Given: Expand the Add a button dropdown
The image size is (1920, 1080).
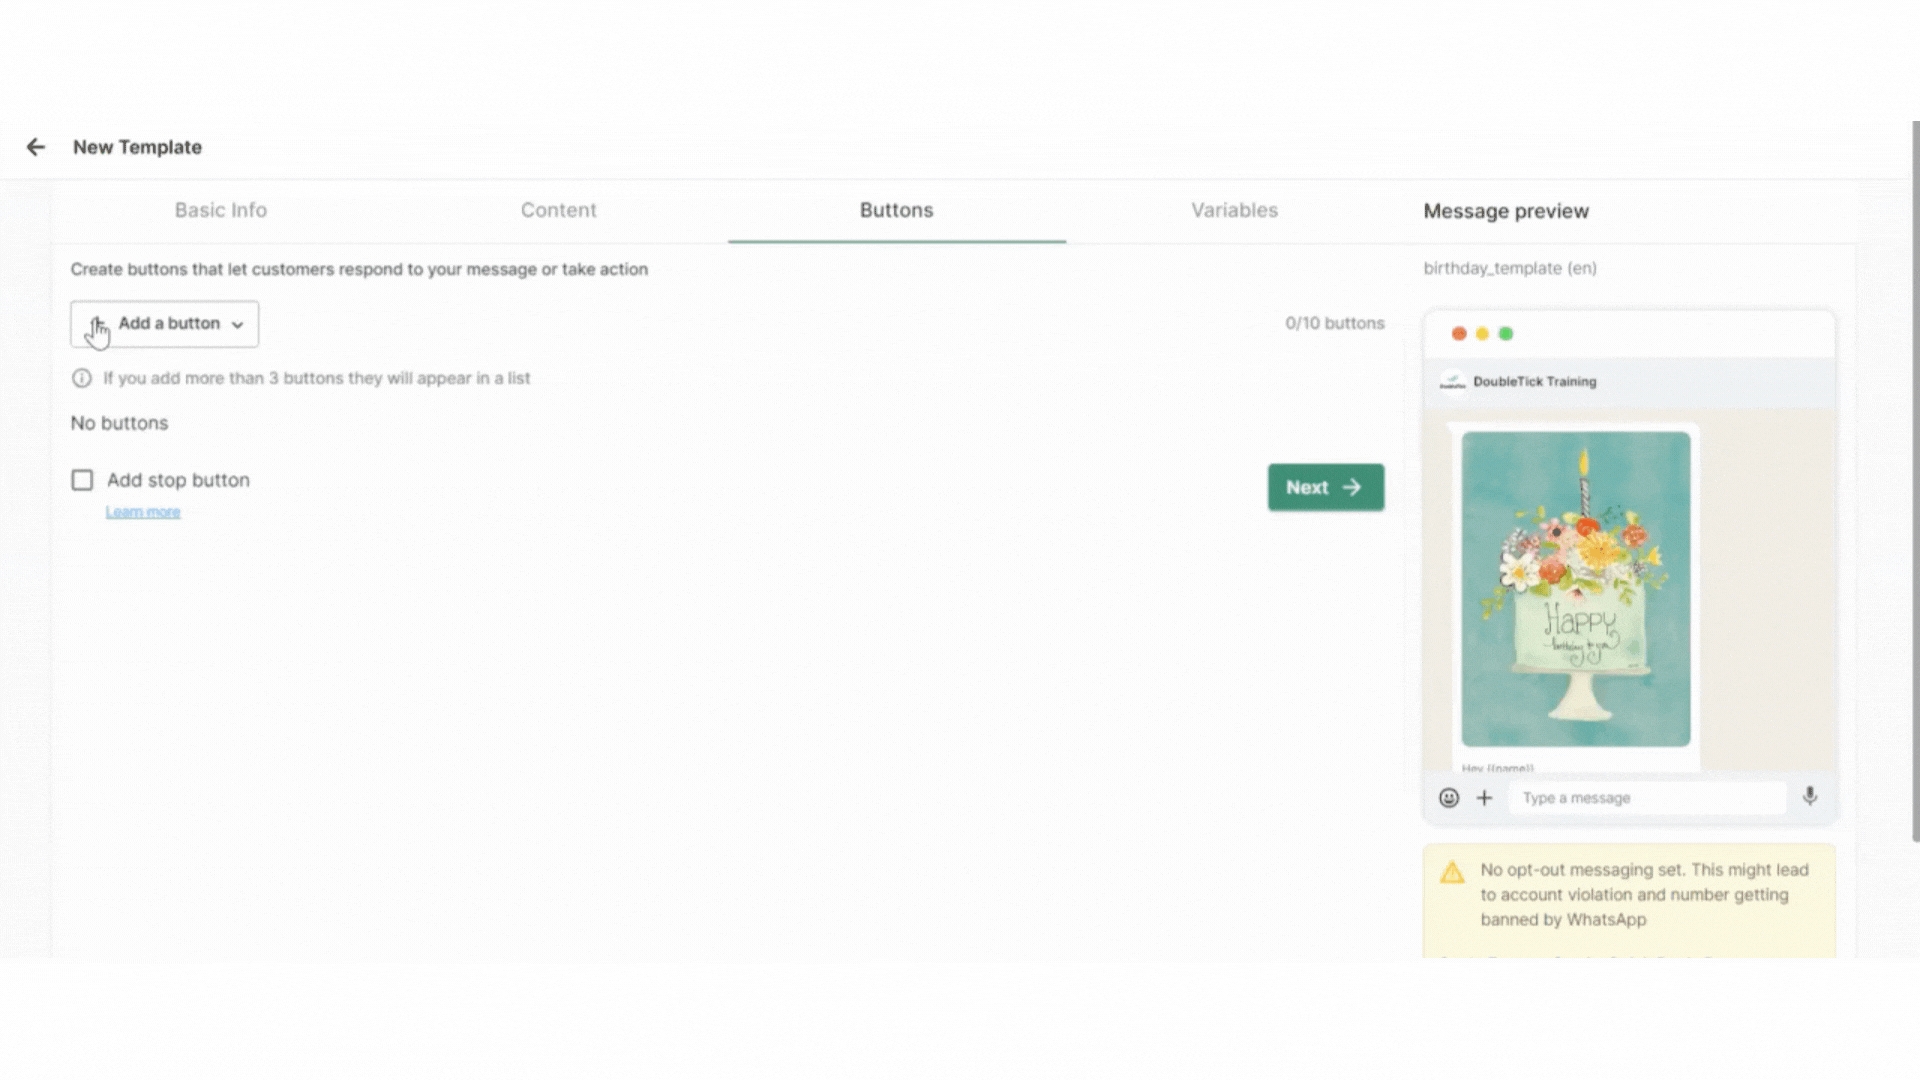Looking at the screenshot, I should (x=165, y=324).
